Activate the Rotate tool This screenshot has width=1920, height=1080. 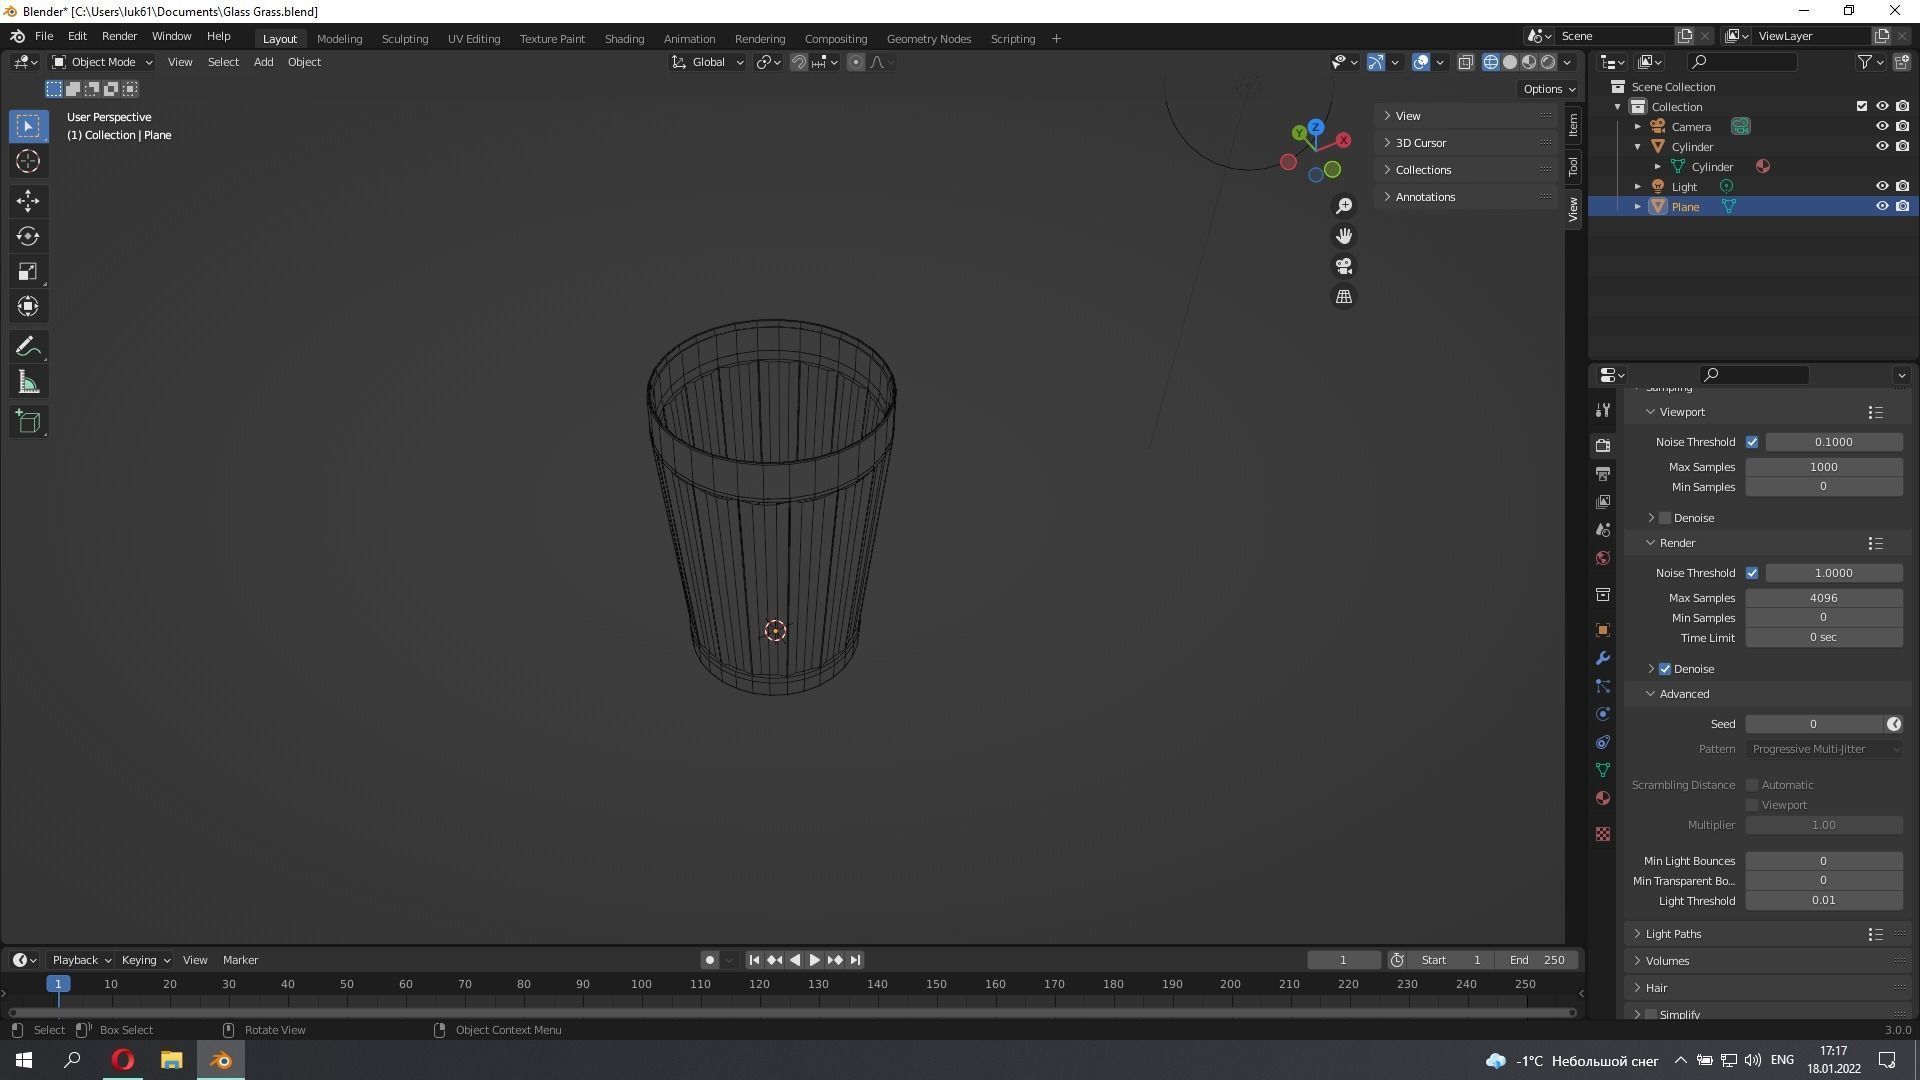pos(28,236)
